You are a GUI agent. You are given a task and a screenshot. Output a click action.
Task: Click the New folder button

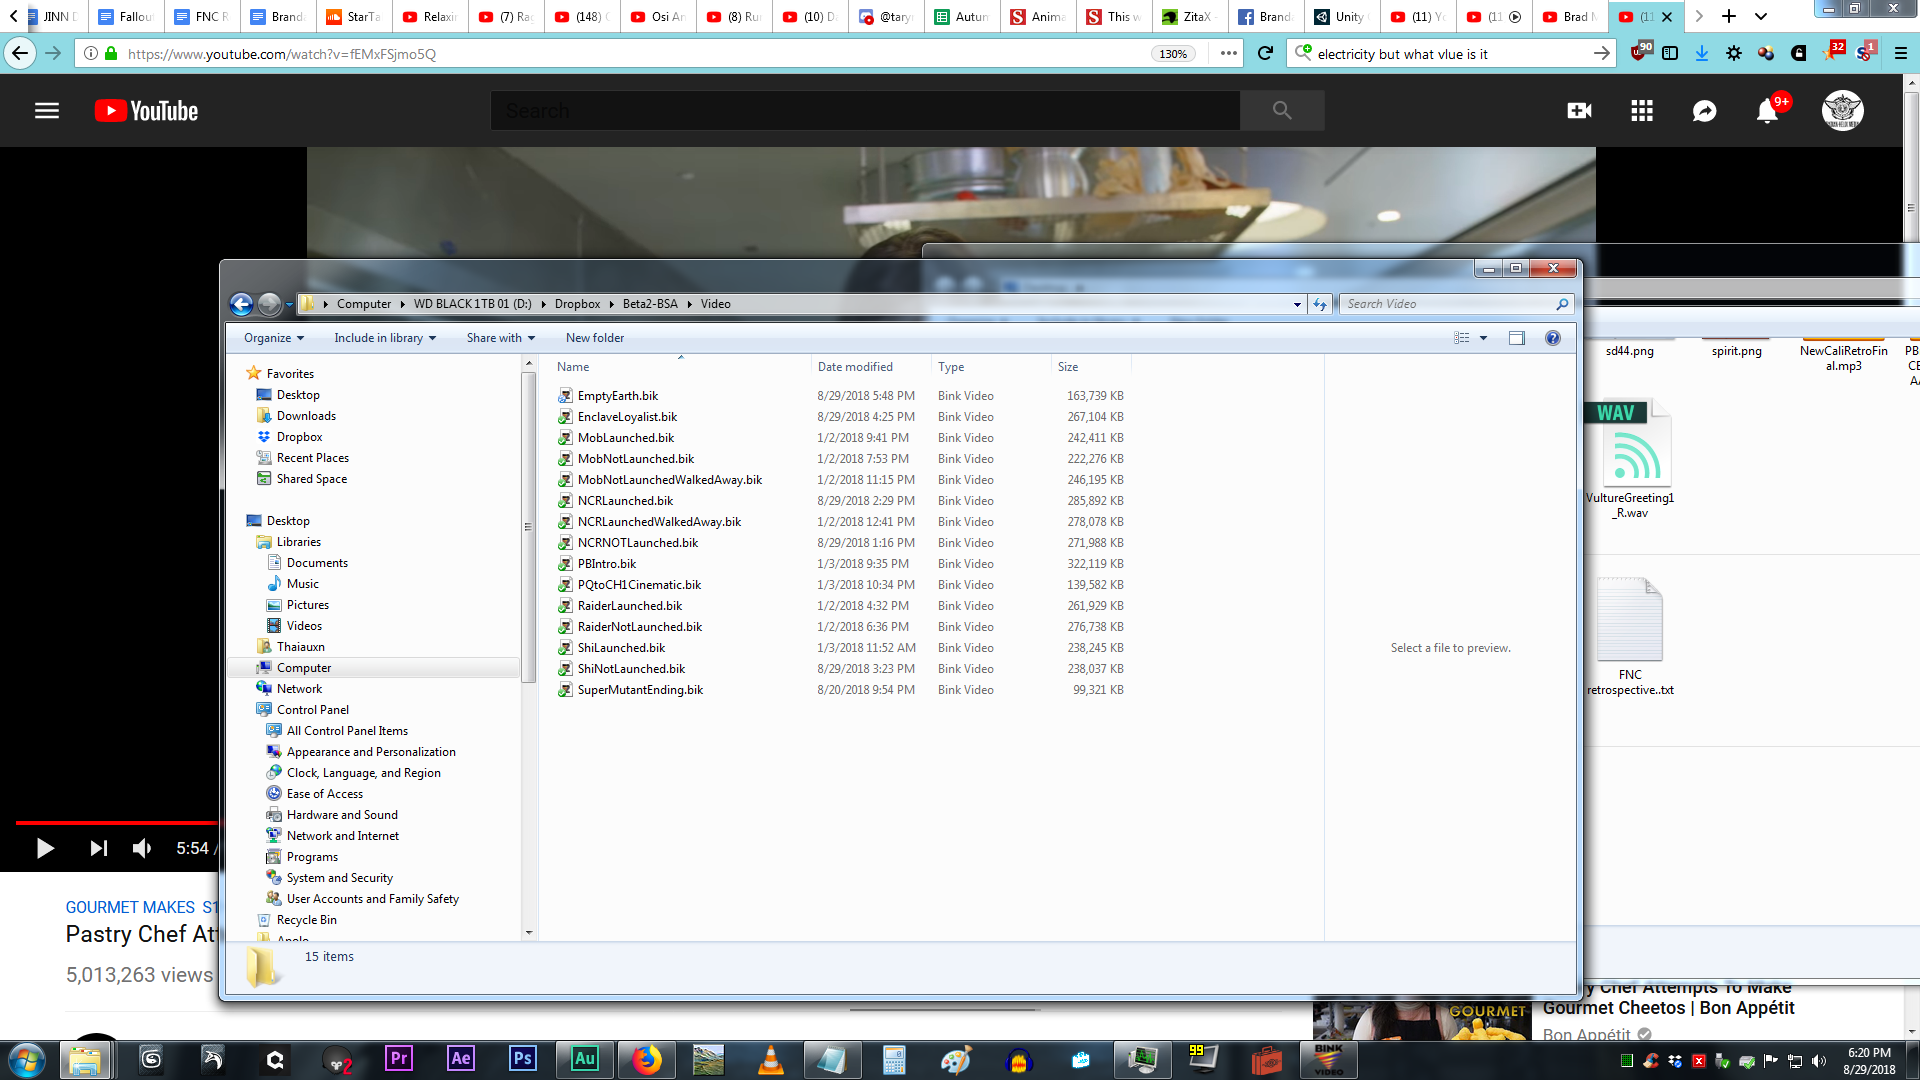[x=595, y=338]
